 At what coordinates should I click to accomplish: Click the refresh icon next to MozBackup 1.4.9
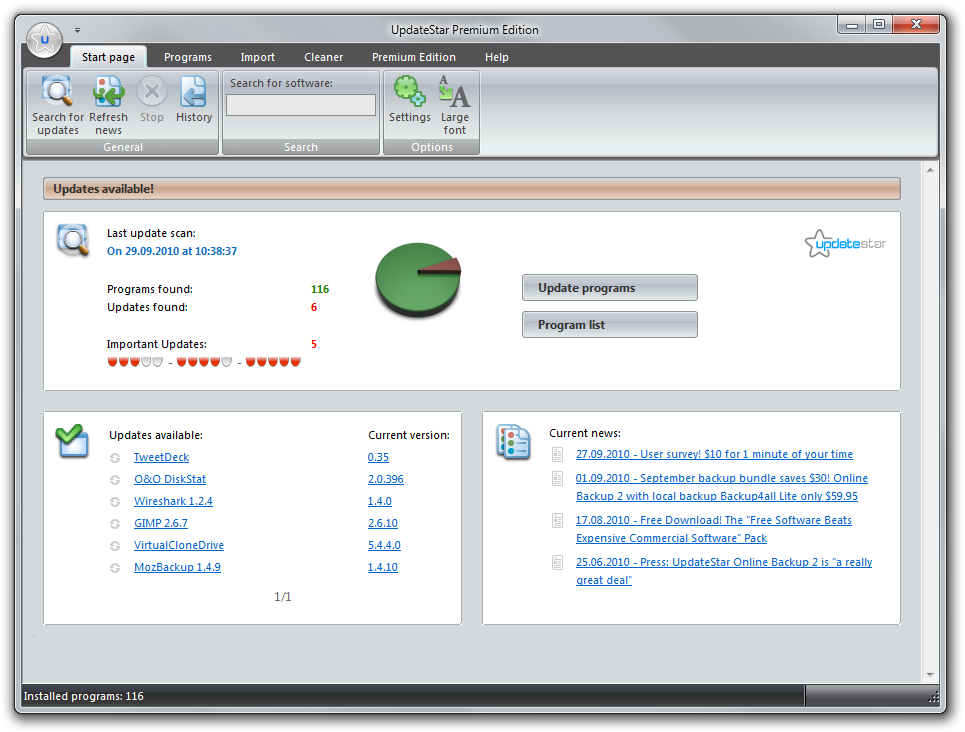(115, 568)
